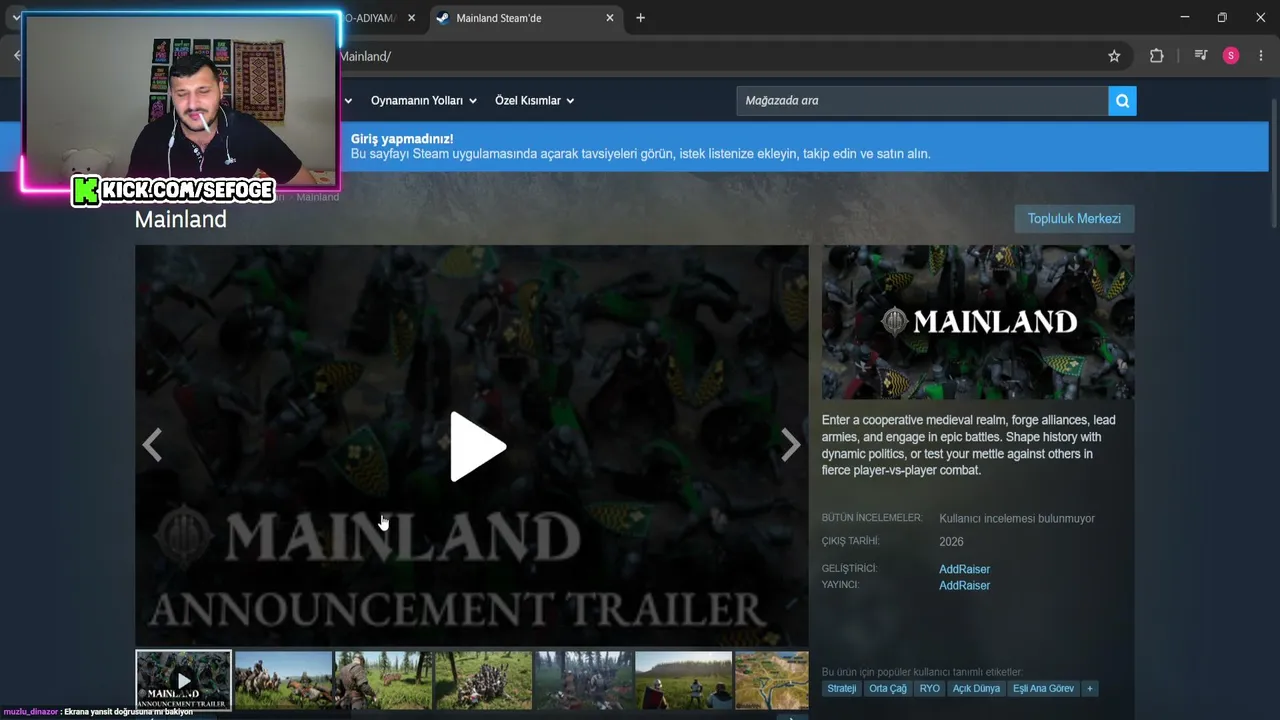This screenshot has width=1280, height=720.
Task: Bookmark this page with the star icon
Action: (x=1114, y=56)
